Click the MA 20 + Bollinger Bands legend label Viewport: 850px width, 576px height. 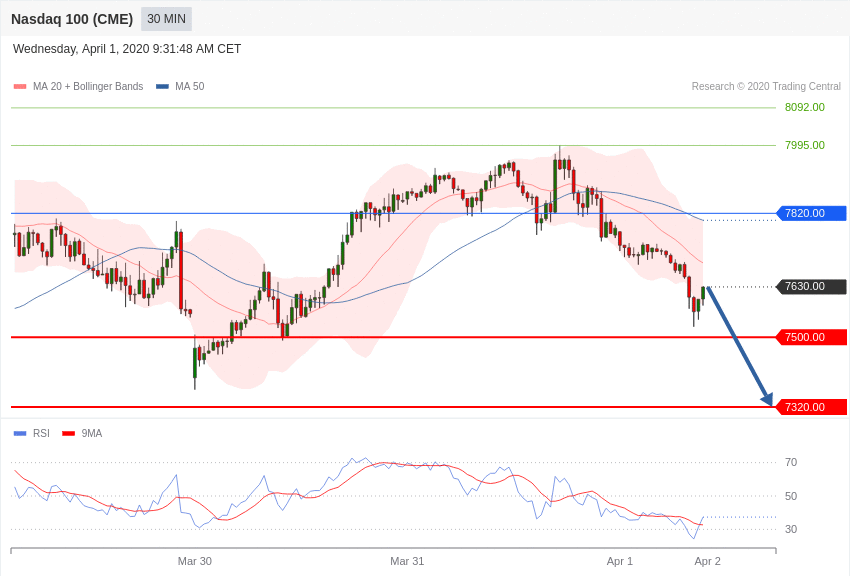click(88, 86)
